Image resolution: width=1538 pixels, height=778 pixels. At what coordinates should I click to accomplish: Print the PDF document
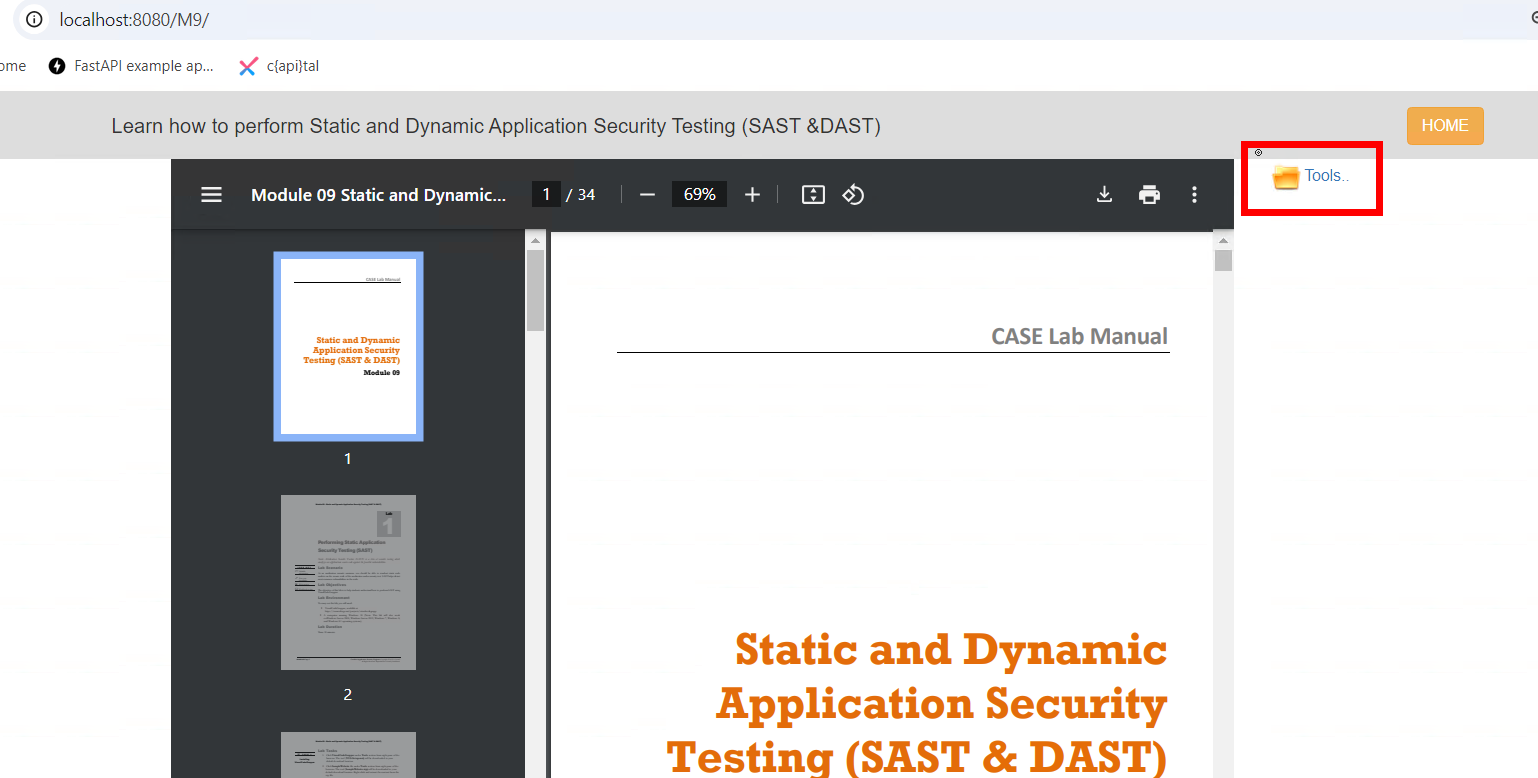point(1150,195)
